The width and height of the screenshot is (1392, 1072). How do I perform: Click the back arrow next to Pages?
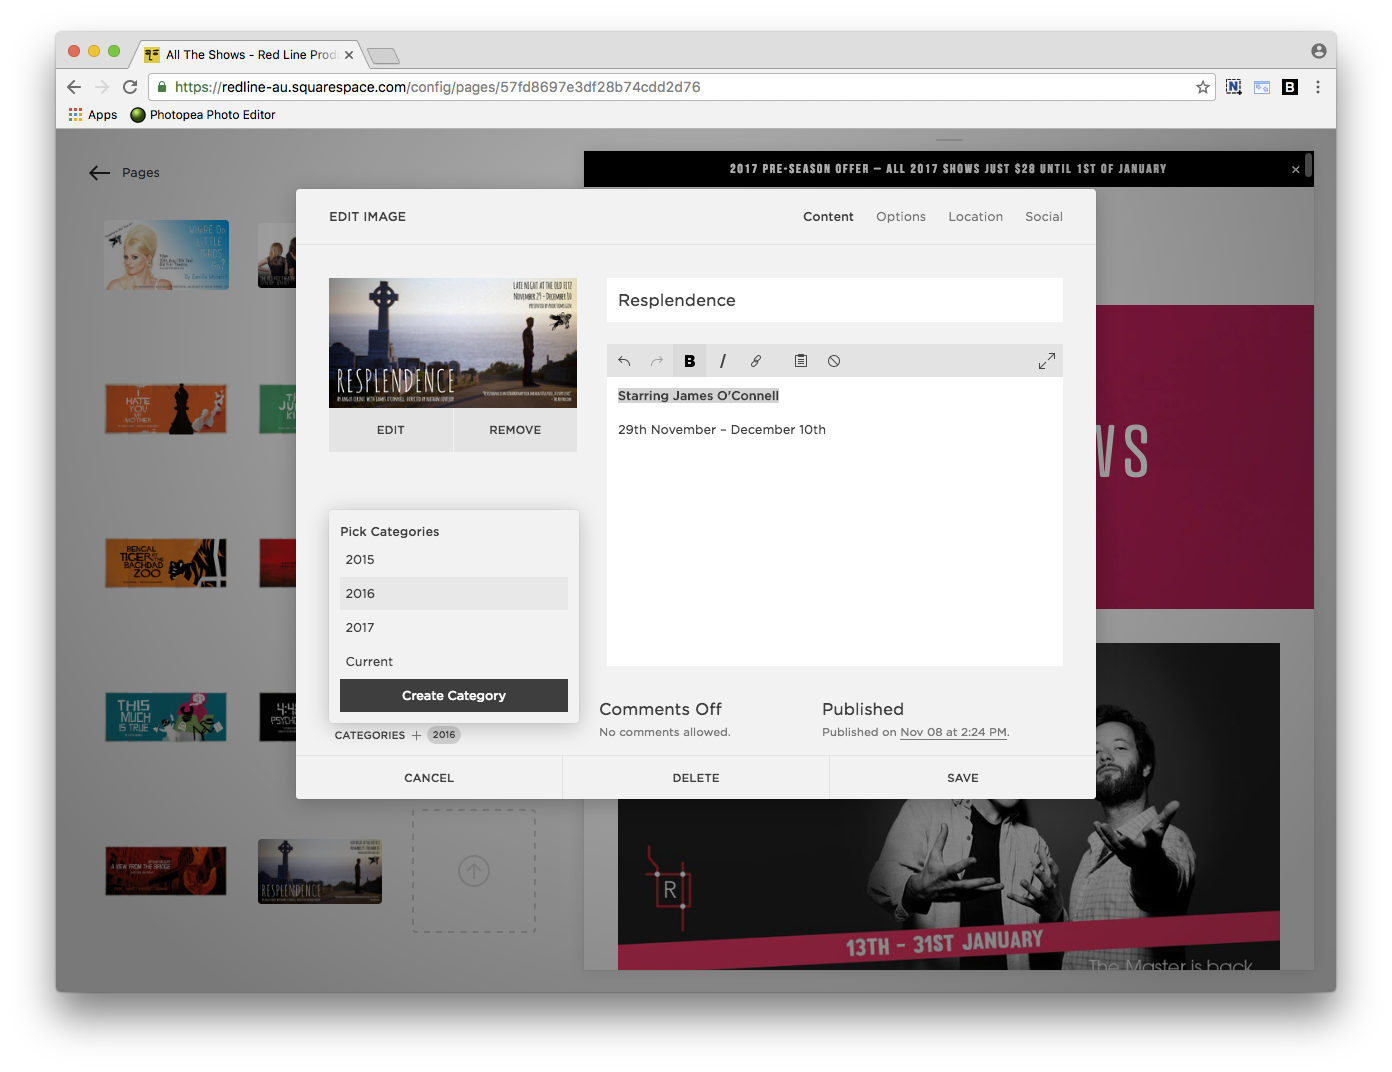pos(99,173)
